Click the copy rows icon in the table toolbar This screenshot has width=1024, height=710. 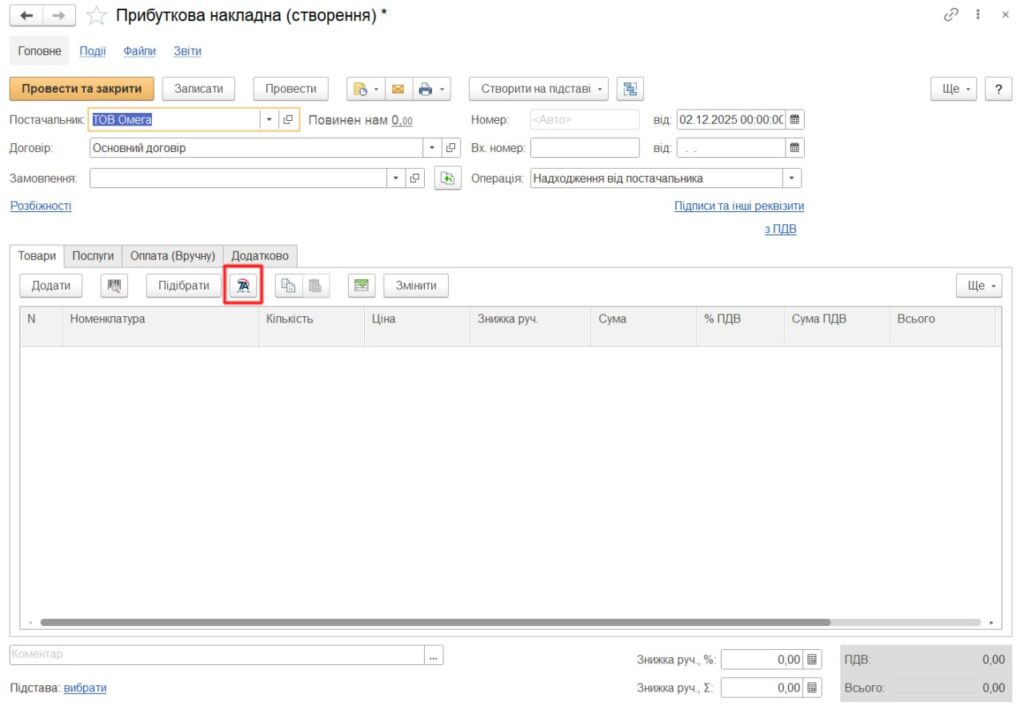point(289,286)
